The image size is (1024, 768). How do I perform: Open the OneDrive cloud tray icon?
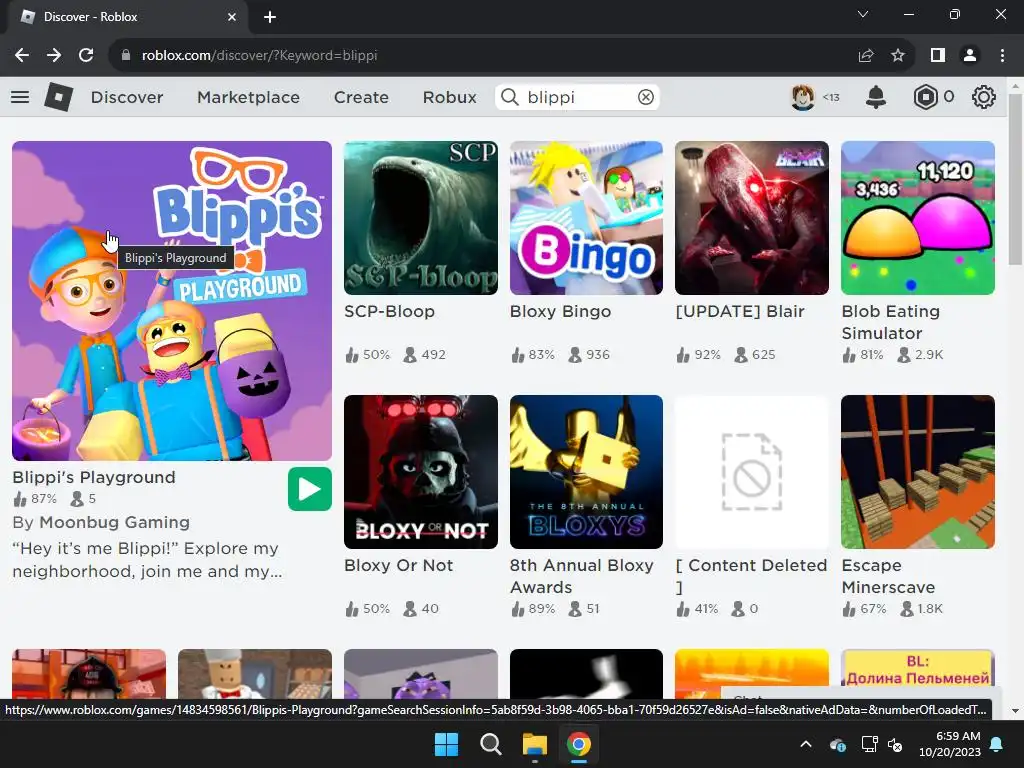coord(838,744)
